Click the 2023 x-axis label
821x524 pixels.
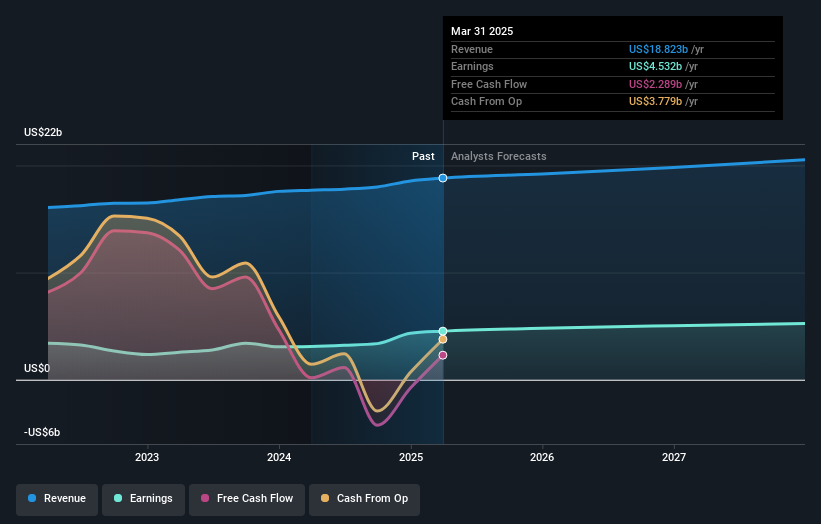pos(147,457)
